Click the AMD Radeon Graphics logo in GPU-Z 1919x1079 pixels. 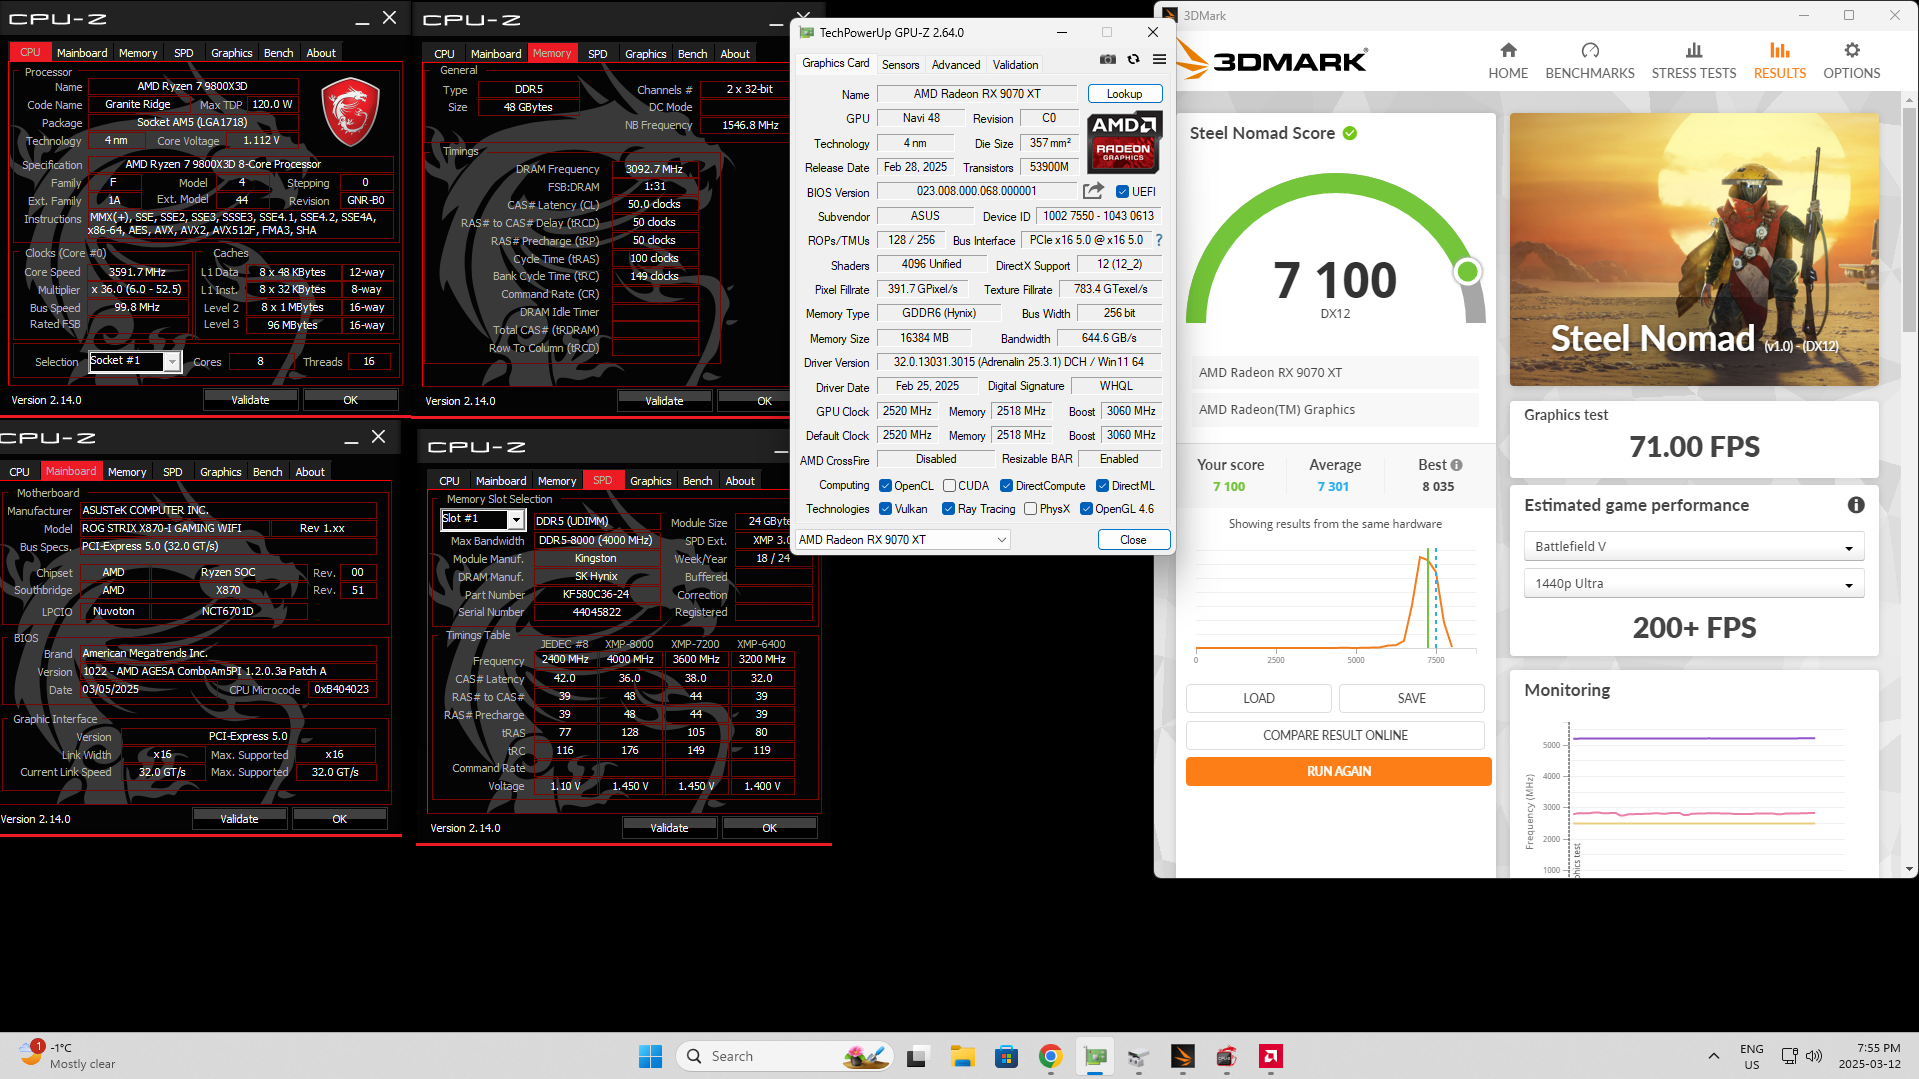[1124, 142]
